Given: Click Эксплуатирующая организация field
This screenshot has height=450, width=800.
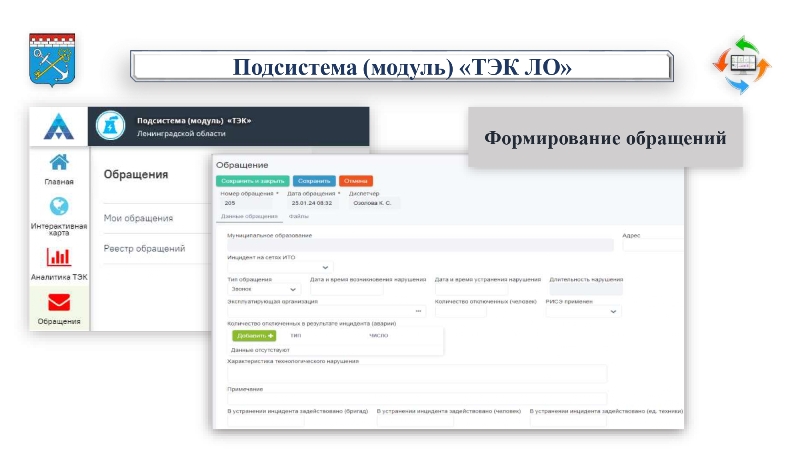Looking at the screenshot, I should 327,311.
